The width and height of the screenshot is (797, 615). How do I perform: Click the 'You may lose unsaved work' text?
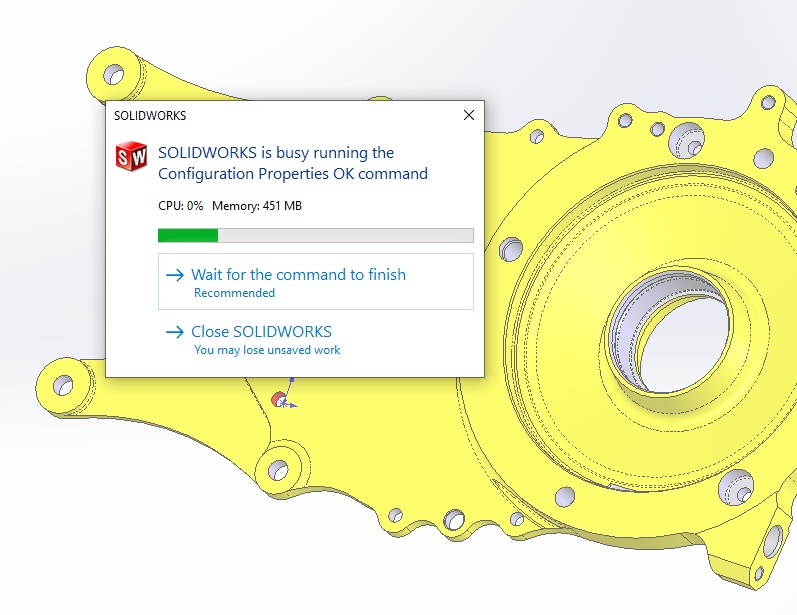coord(267,350)
